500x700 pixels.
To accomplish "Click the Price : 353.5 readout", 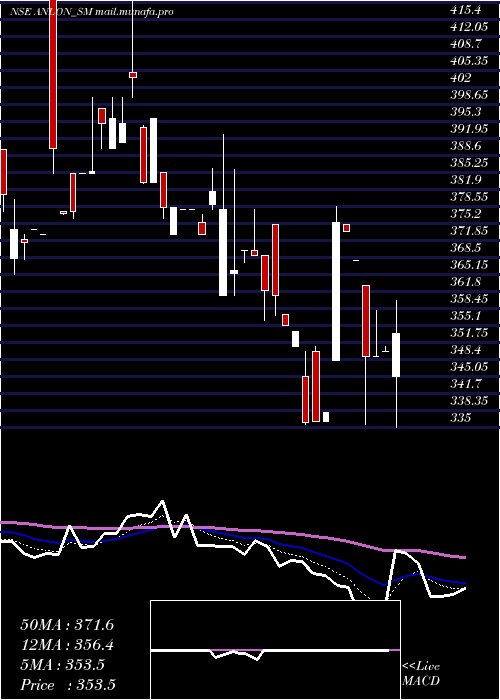I will tap(68, 685).
